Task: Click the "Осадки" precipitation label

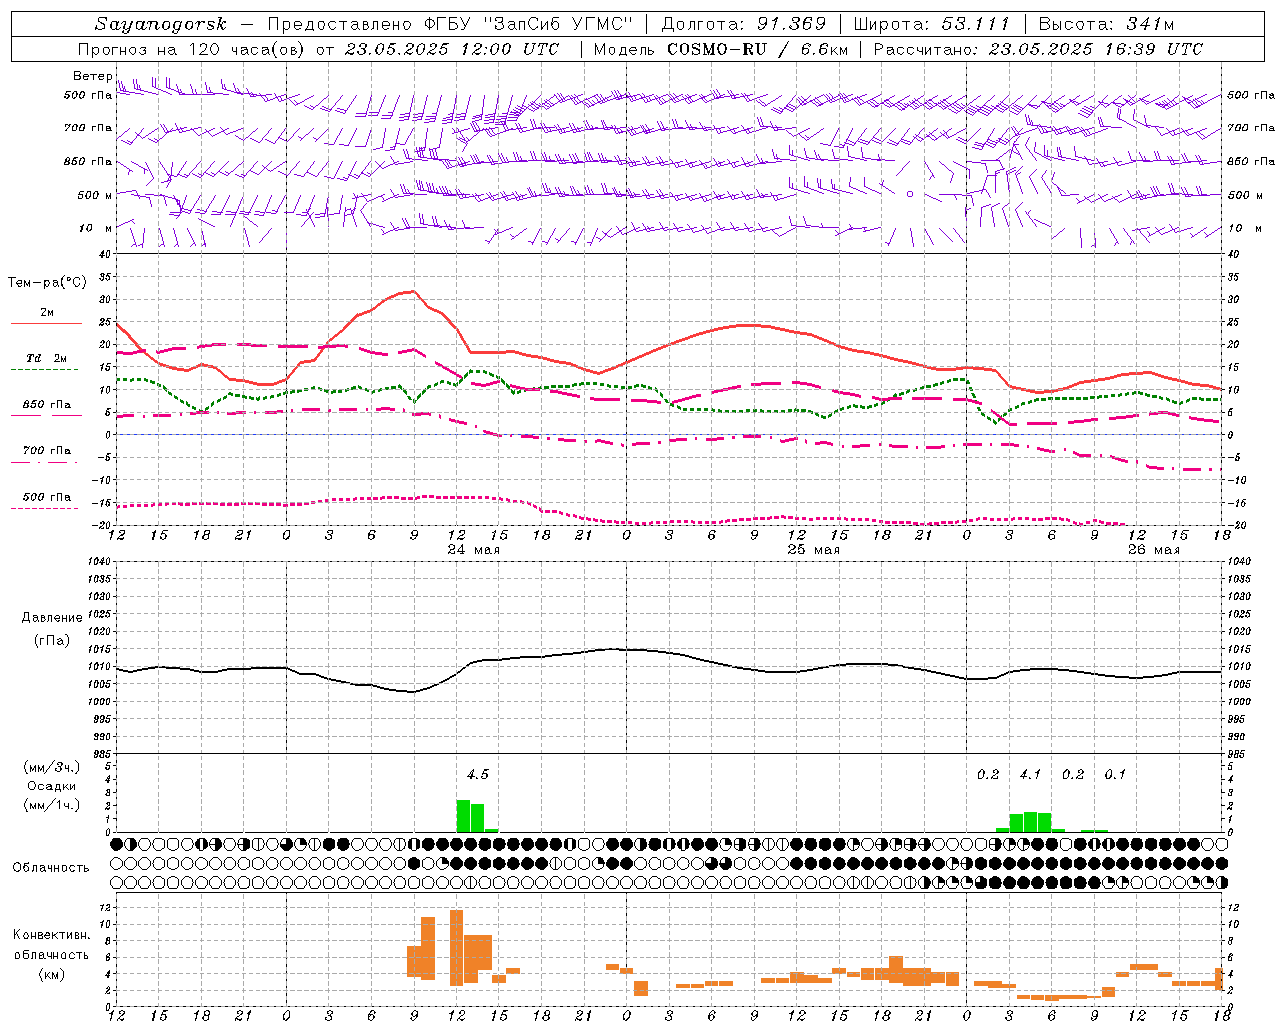Action: pos(52,786)
